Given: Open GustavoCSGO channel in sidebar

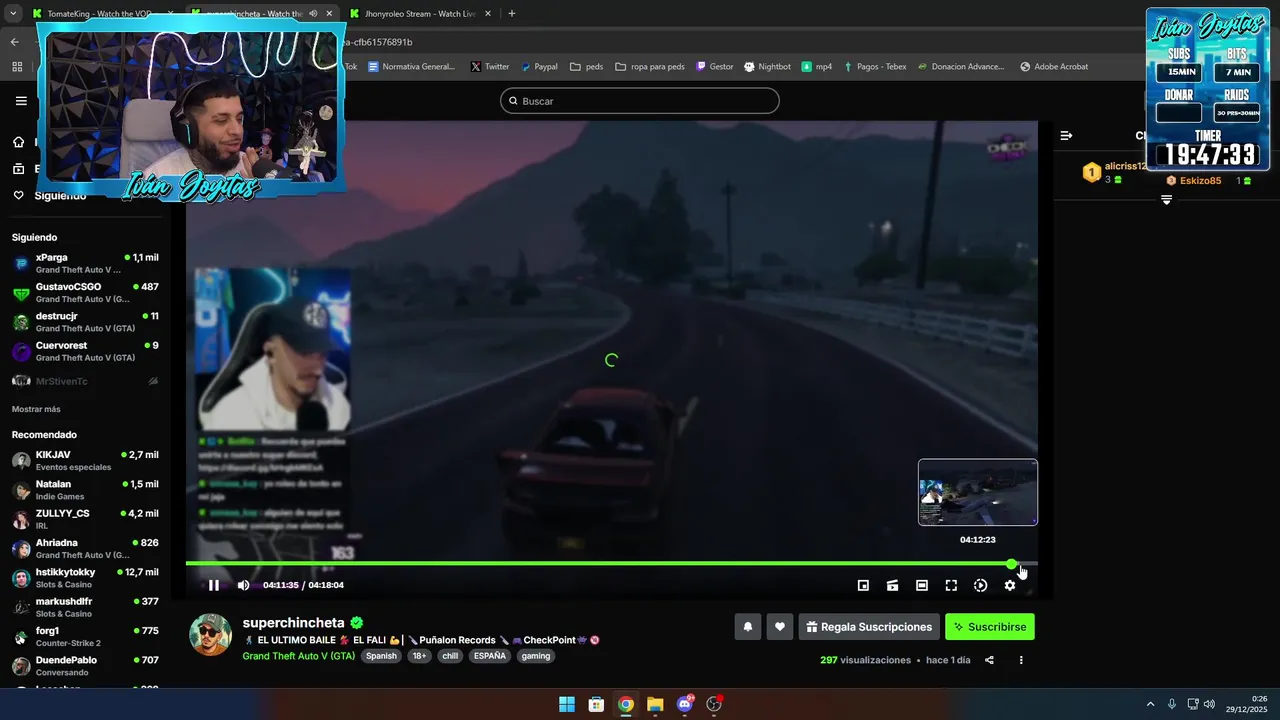Looking at the screenshot, I should (x=85, y=293).
